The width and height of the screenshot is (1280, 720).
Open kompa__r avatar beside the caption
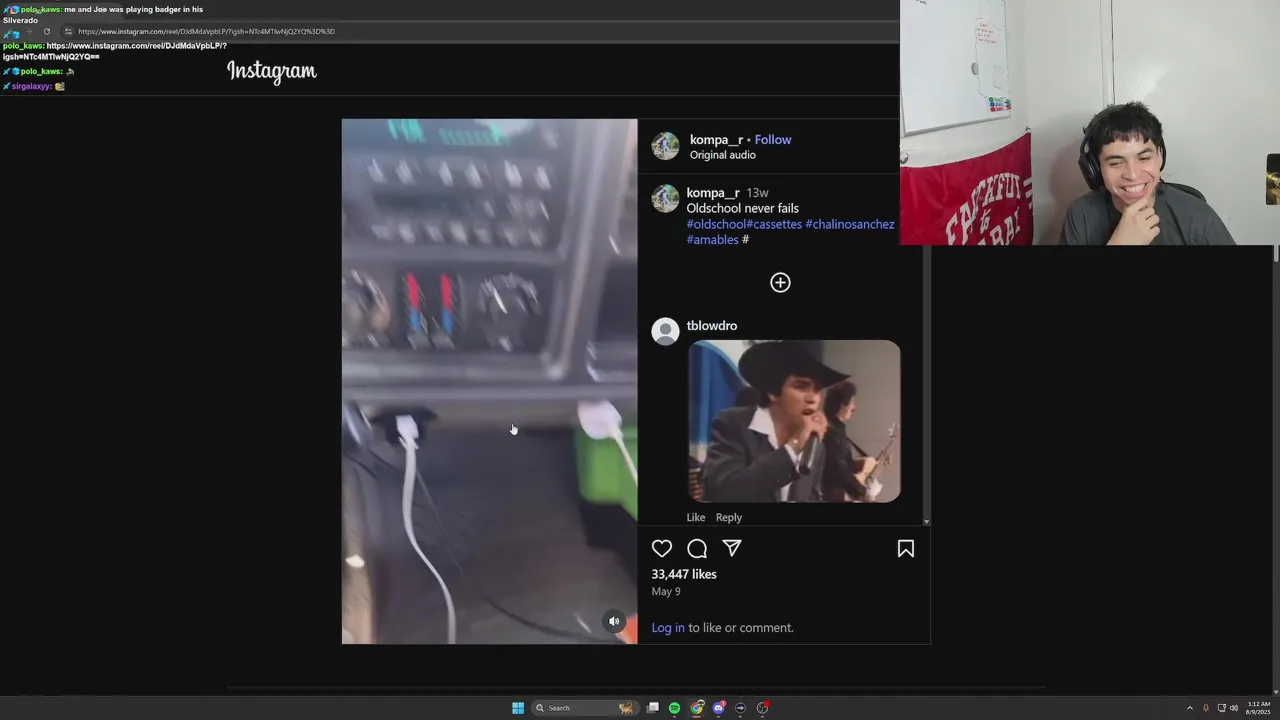(x=665, y=199)
